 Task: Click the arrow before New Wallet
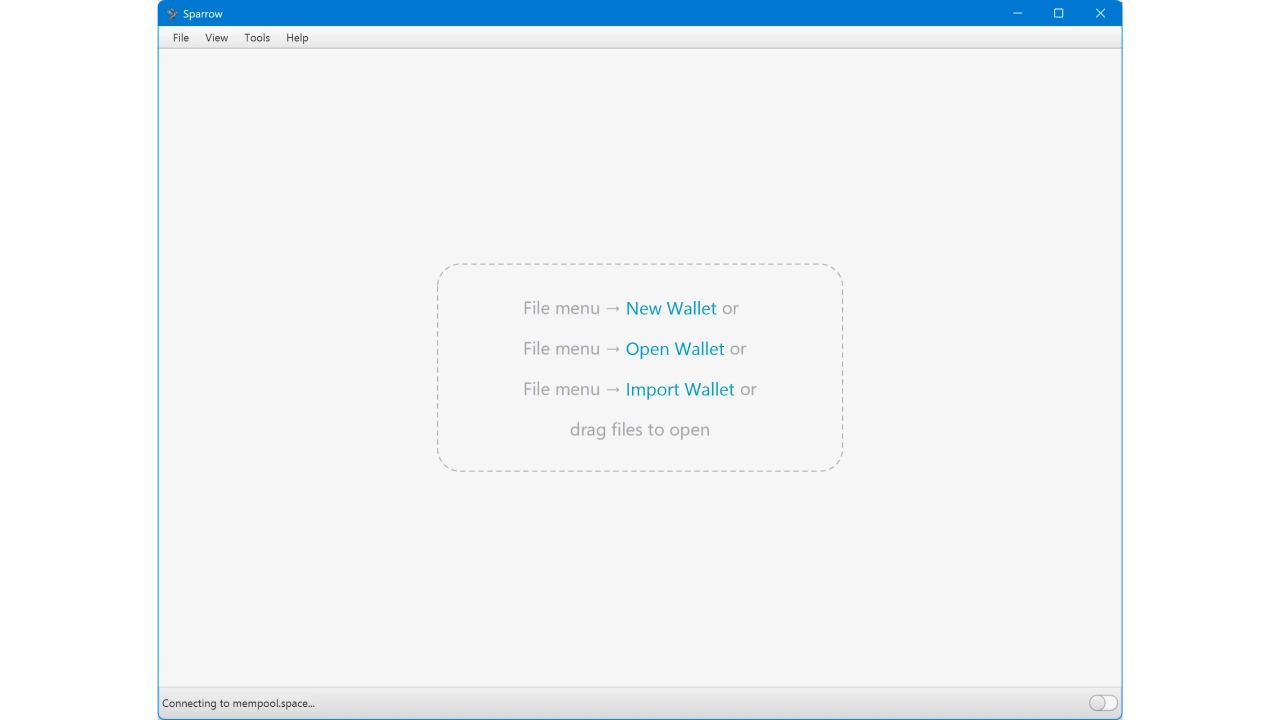coord(613,309)
